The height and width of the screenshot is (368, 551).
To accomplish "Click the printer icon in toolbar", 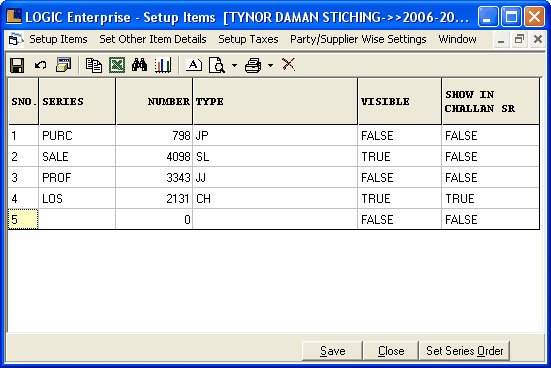I will (x=253, y=65).
